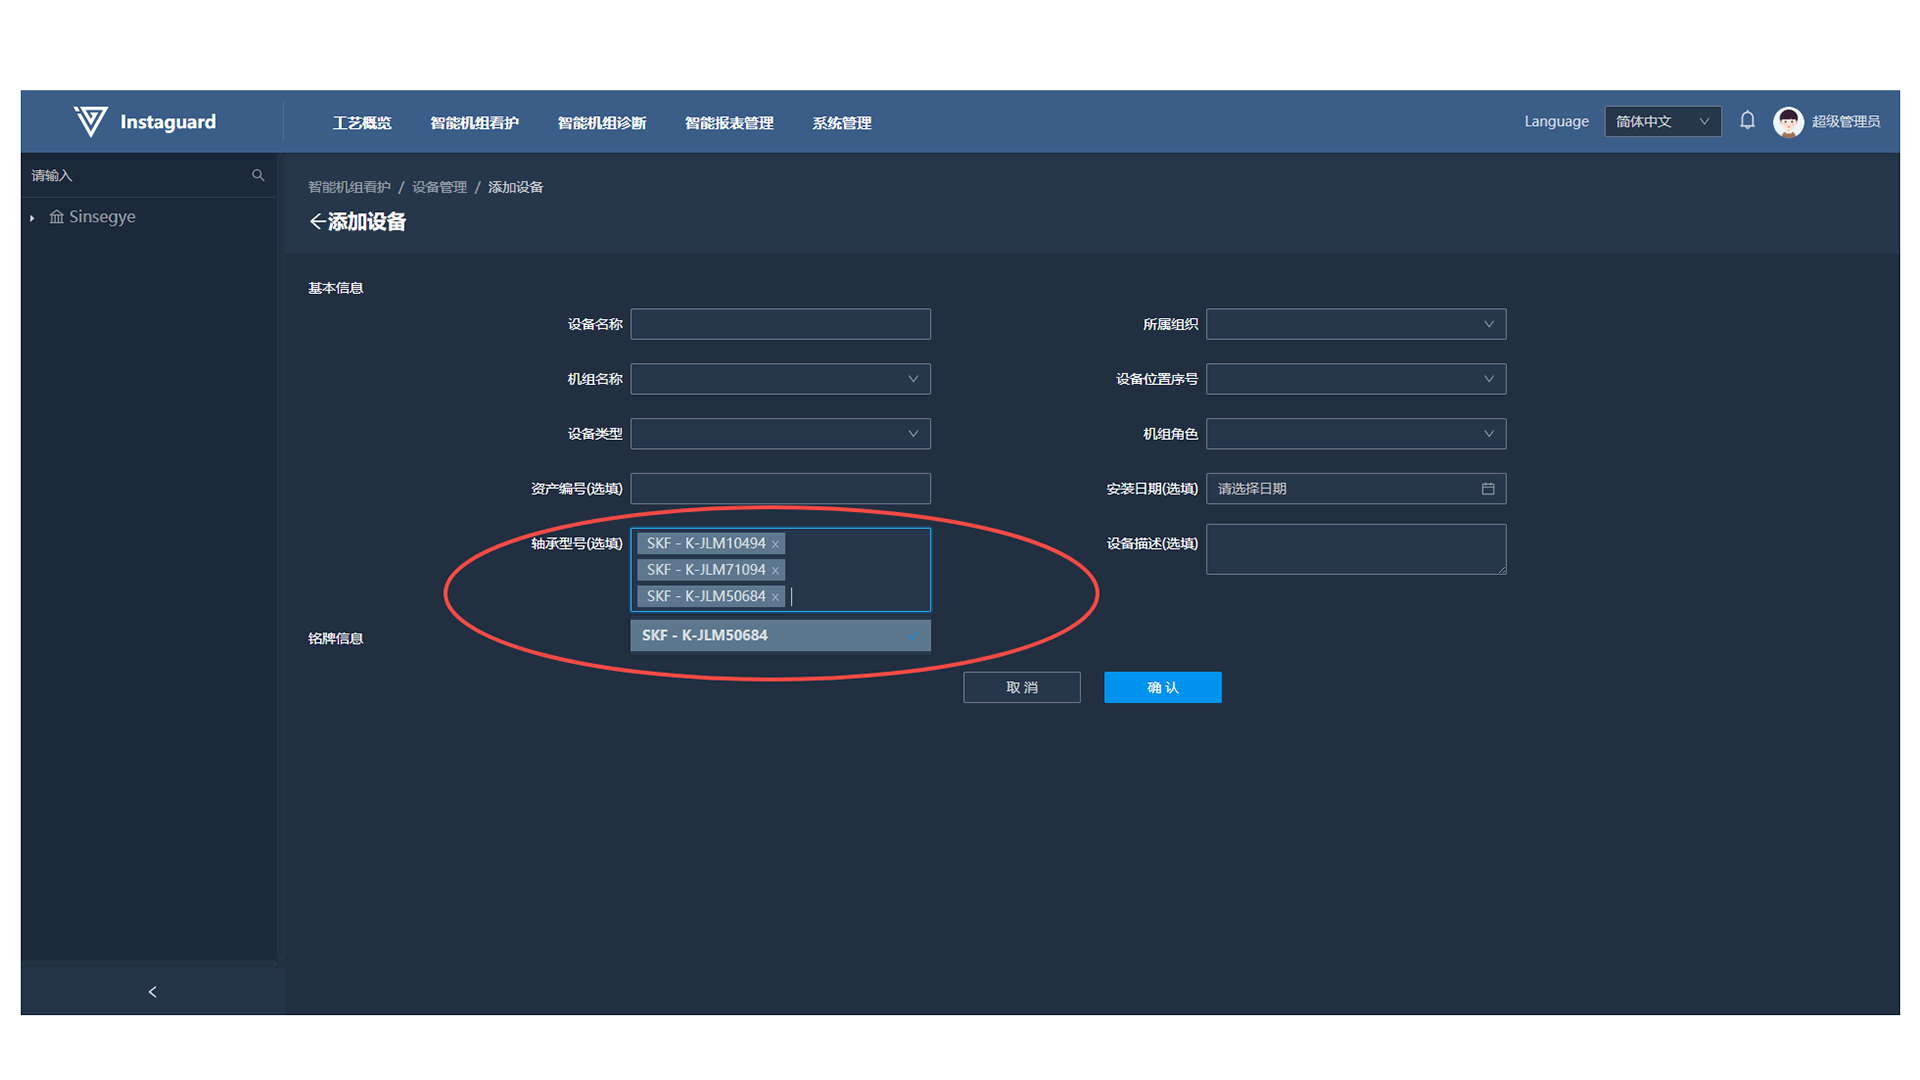
Task: Expand the Sinsegye tree node arrow
Action: [32, 218]
